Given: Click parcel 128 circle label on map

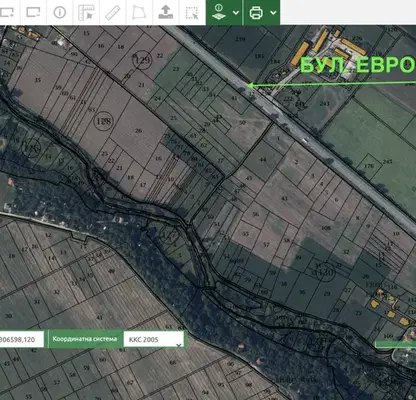Looking at the screenshot, I should pos(104,121).
